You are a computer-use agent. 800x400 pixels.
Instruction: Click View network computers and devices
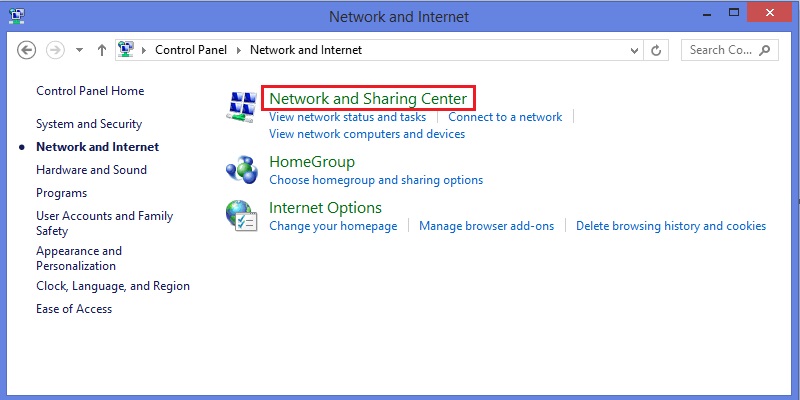[x=367, y=134]
